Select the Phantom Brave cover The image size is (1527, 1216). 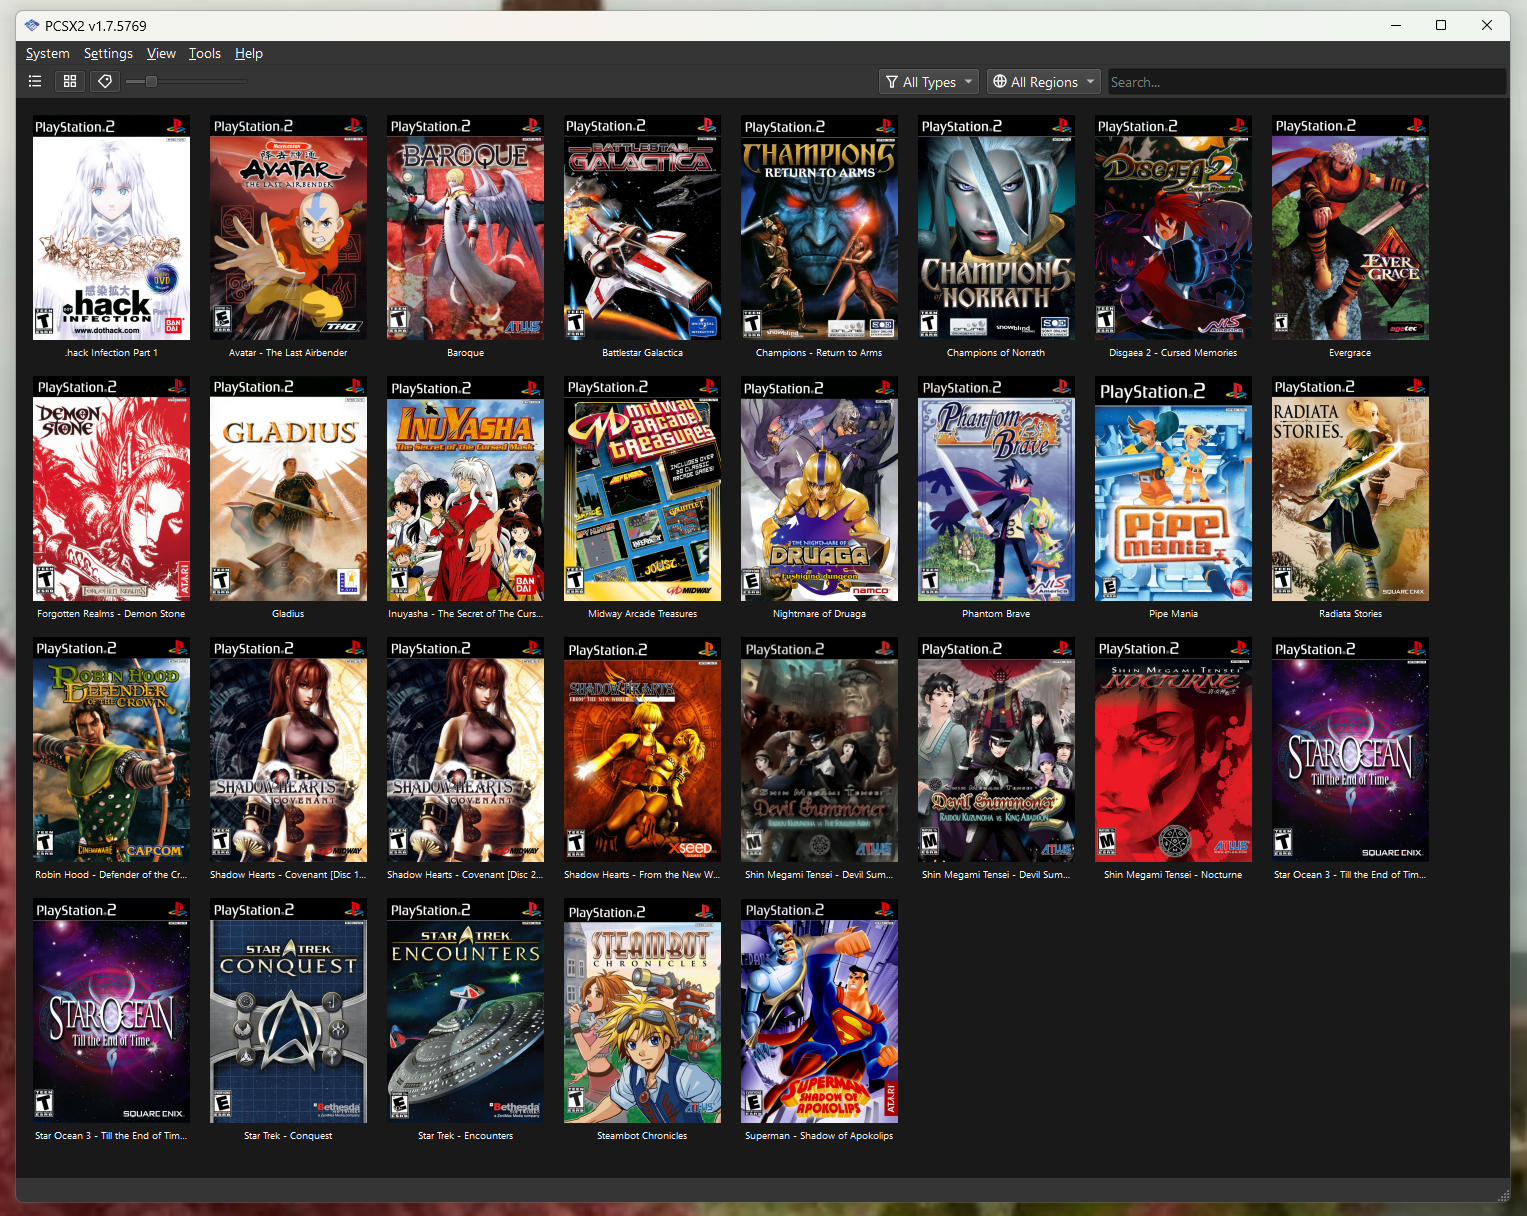click(996, 488)
